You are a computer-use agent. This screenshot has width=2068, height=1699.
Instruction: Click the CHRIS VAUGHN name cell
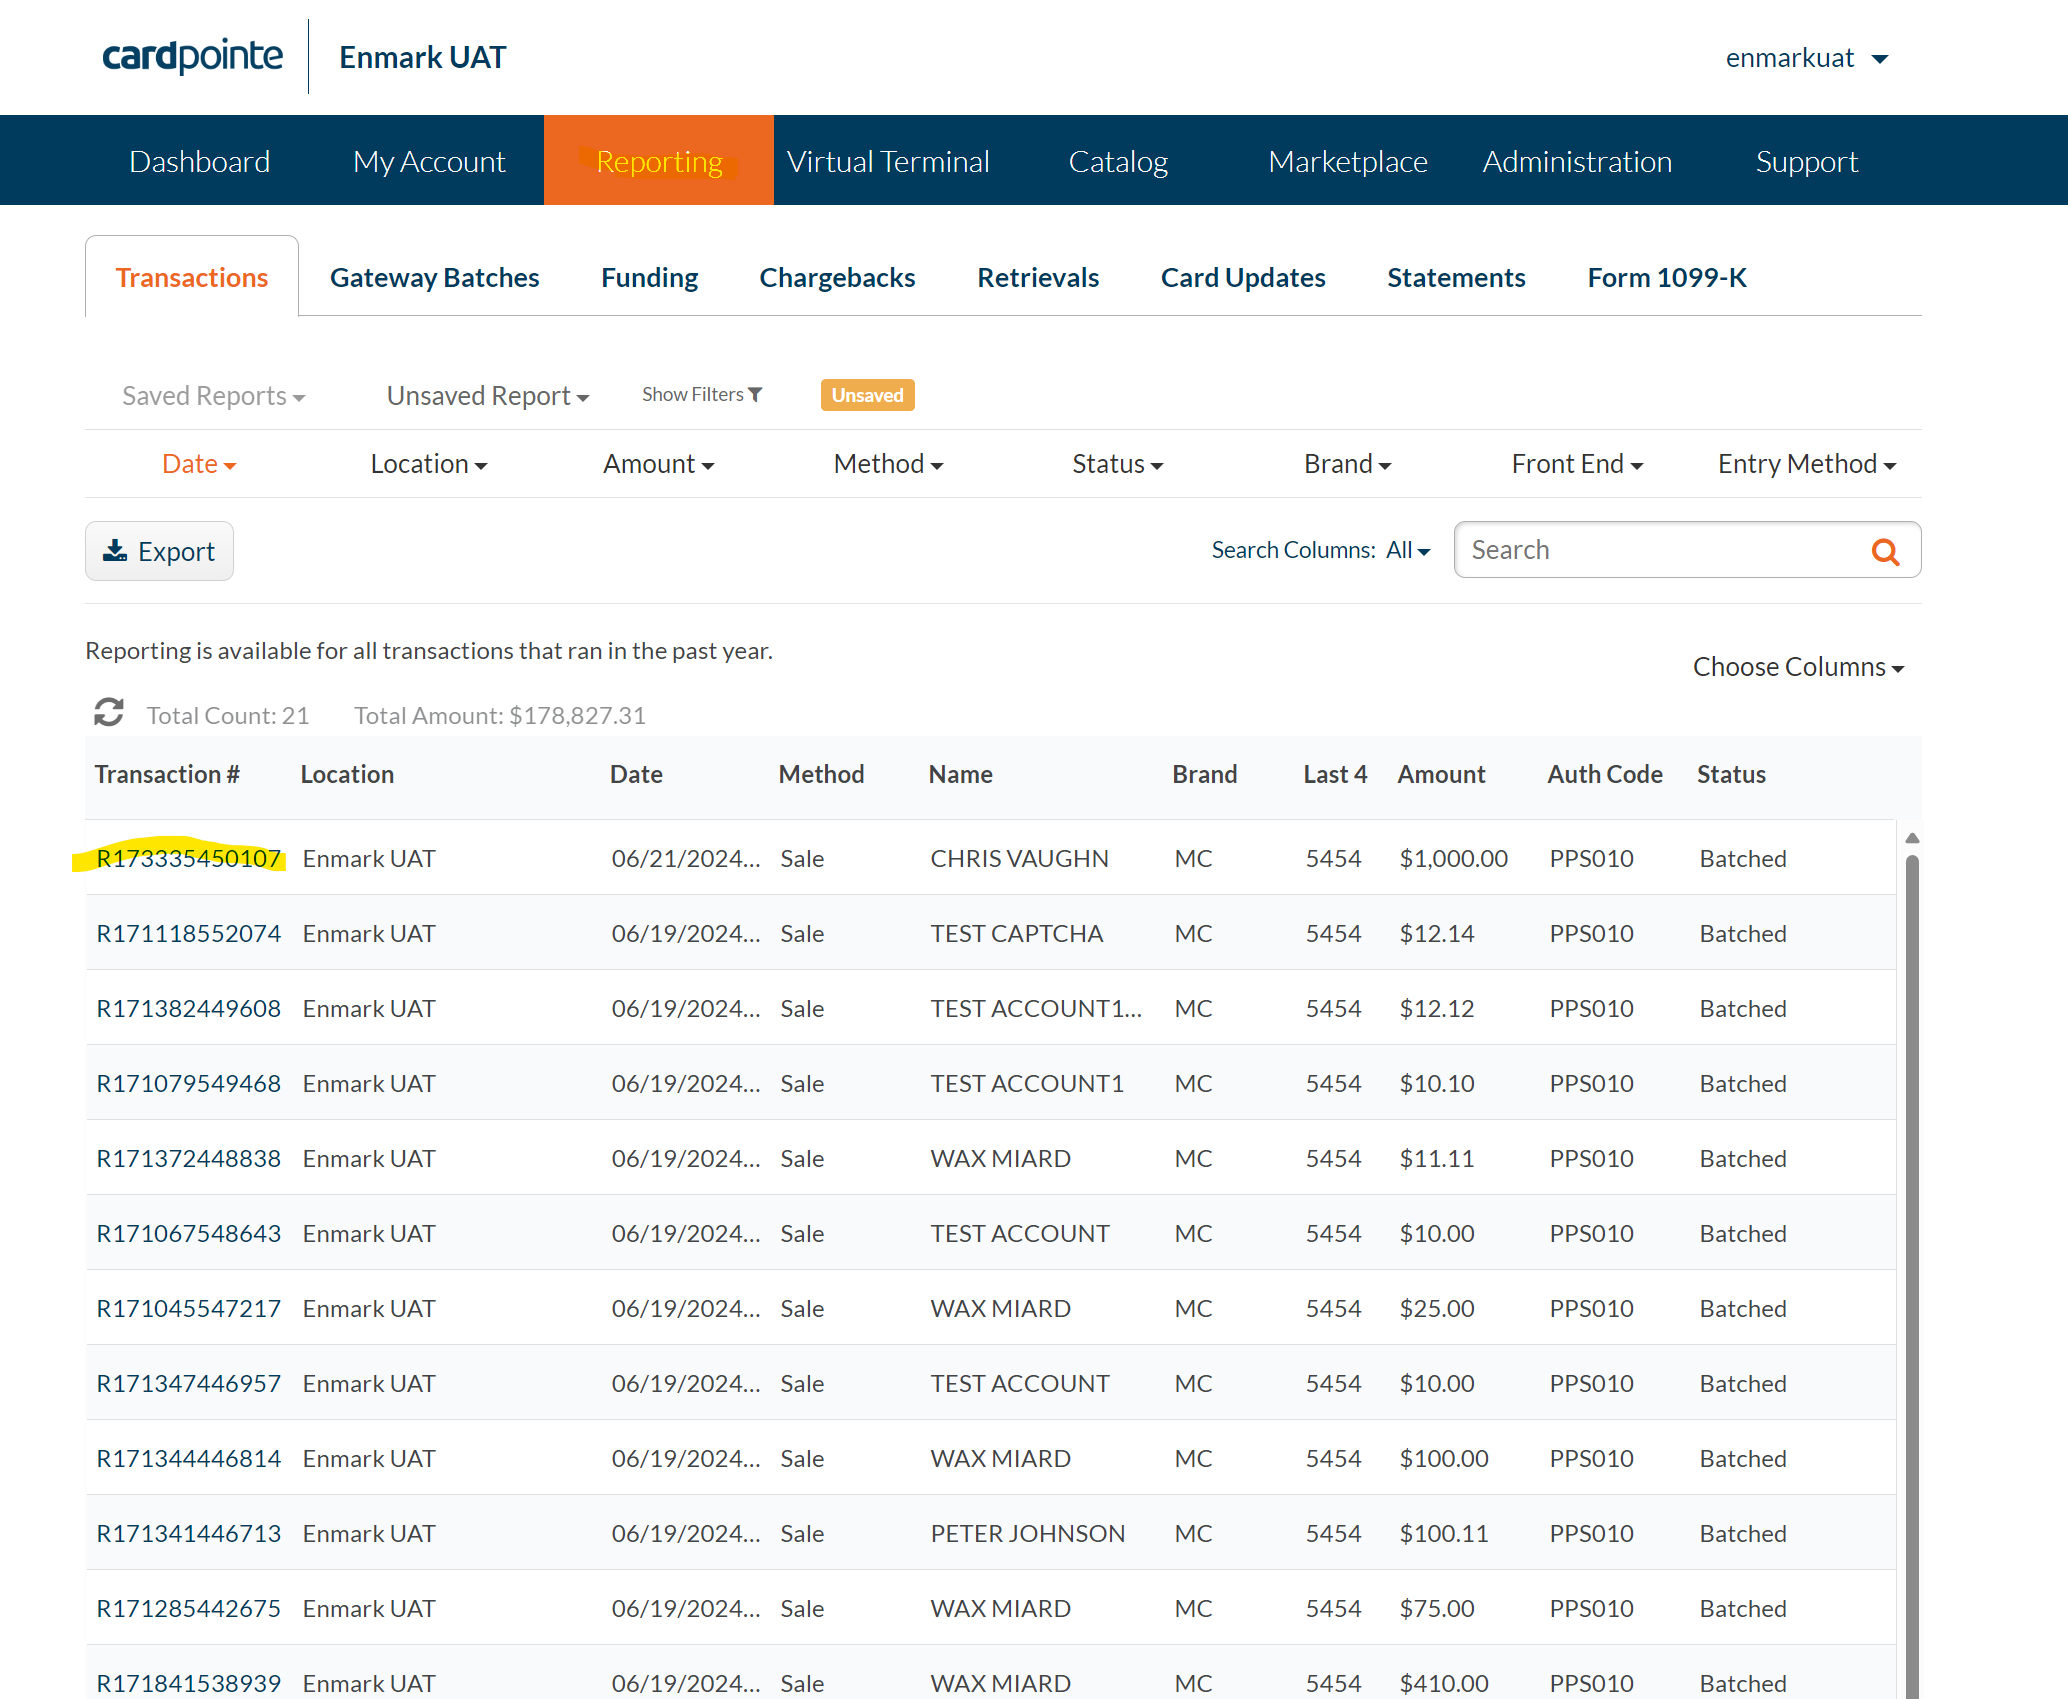click(1019, 858)
